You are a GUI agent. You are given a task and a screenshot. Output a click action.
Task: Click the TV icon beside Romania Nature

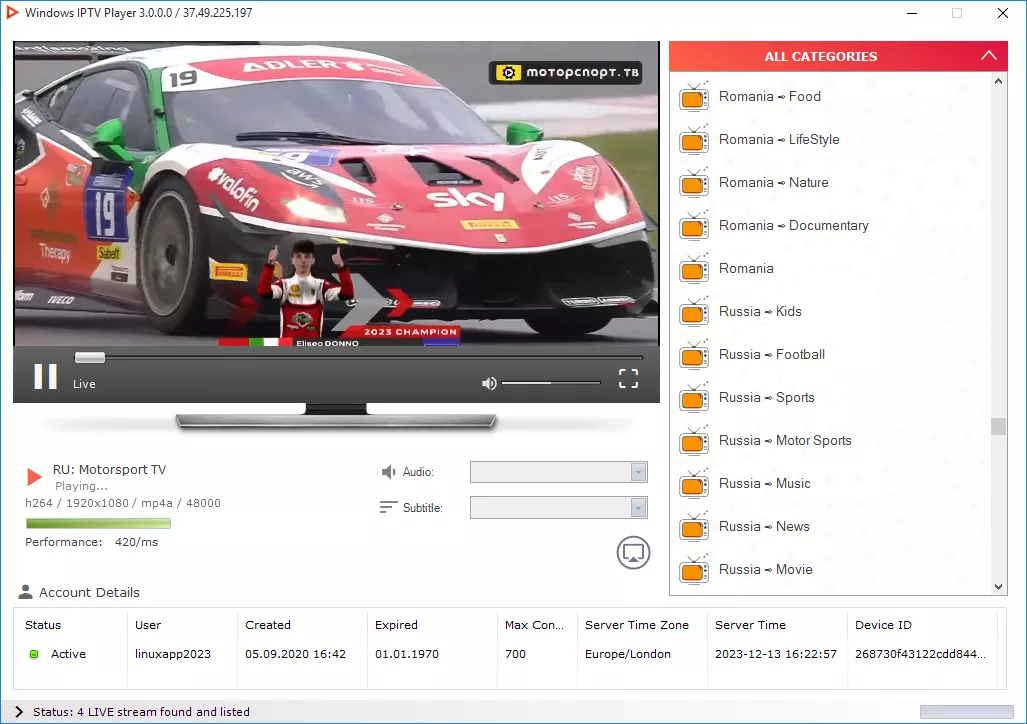[x=694, y=183]
